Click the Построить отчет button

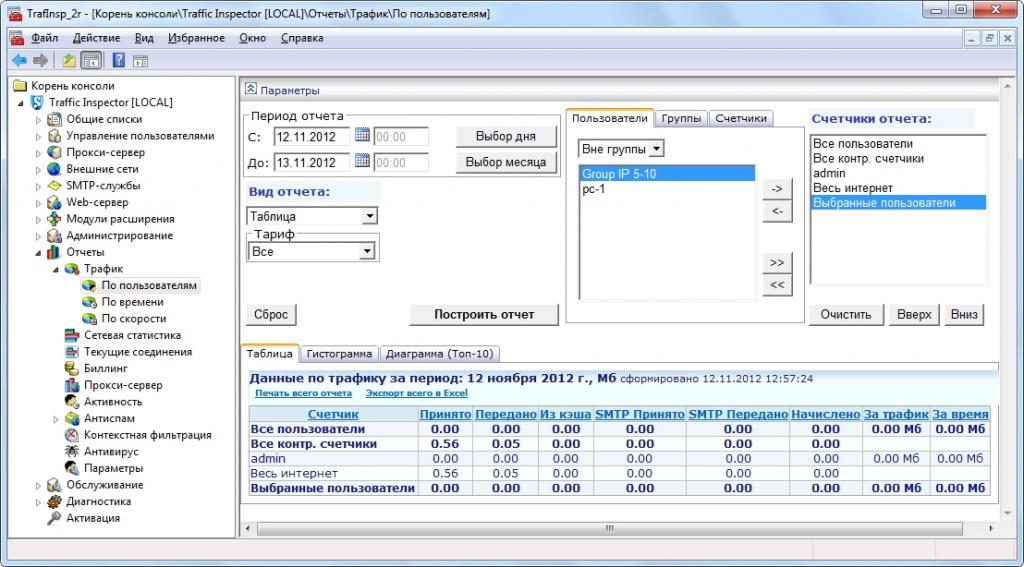pyautogui.click(x=484, y=314)
